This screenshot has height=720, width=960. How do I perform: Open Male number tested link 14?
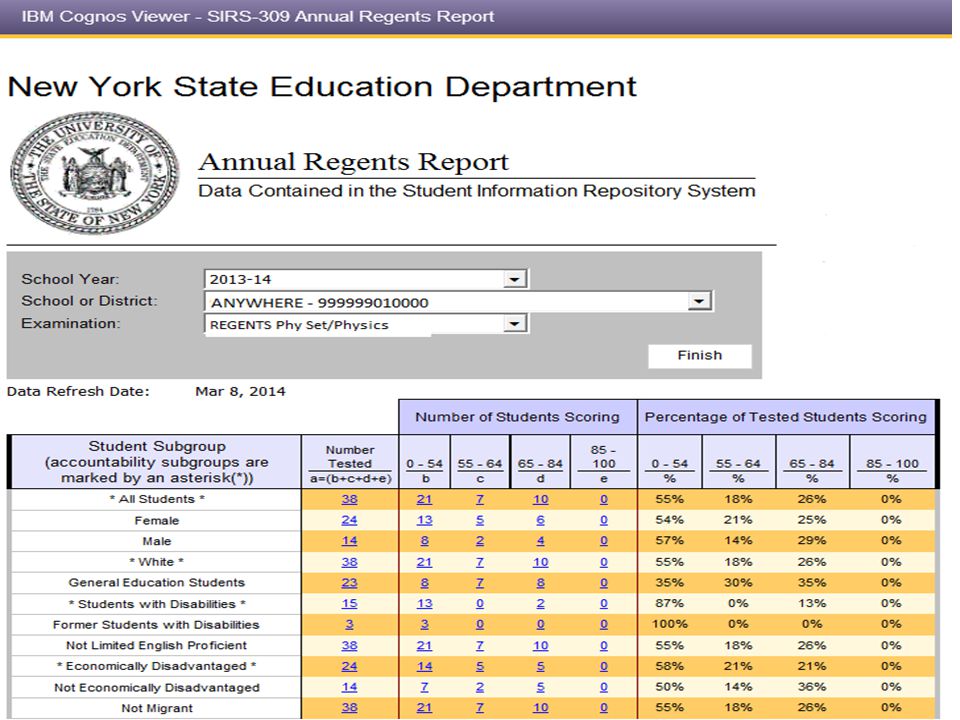(350, 541)
